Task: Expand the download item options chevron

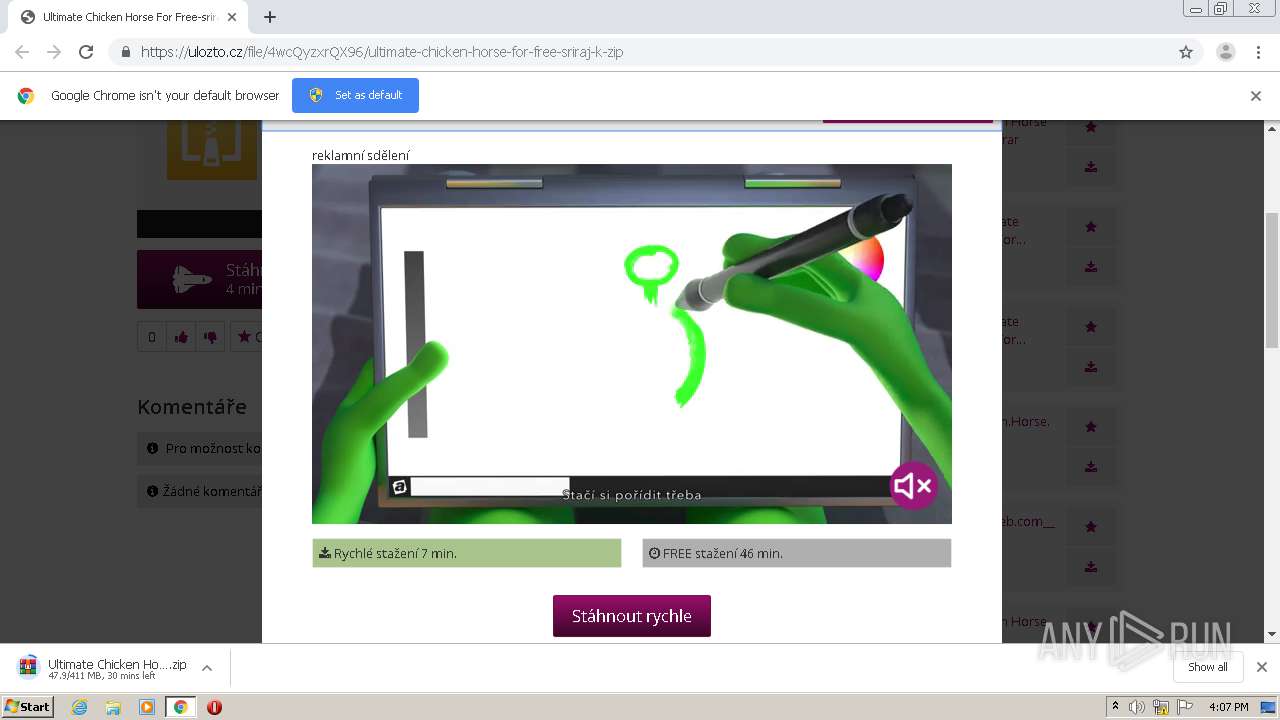Action: click(x=207, y=668)
